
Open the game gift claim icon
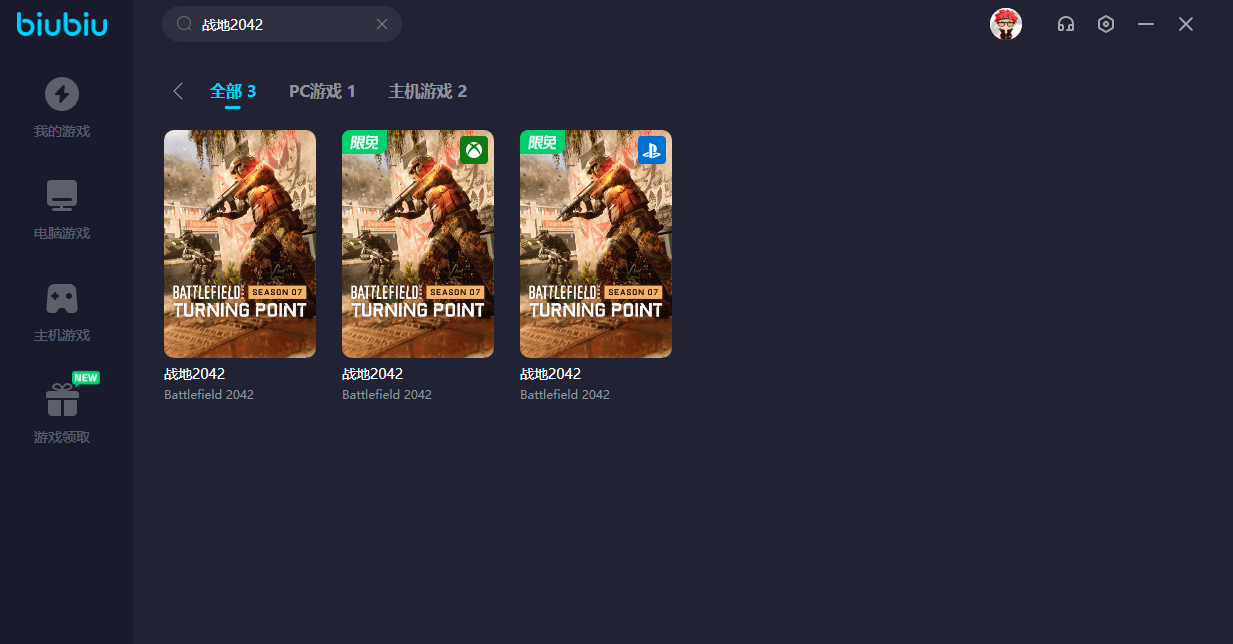[62, 400]
